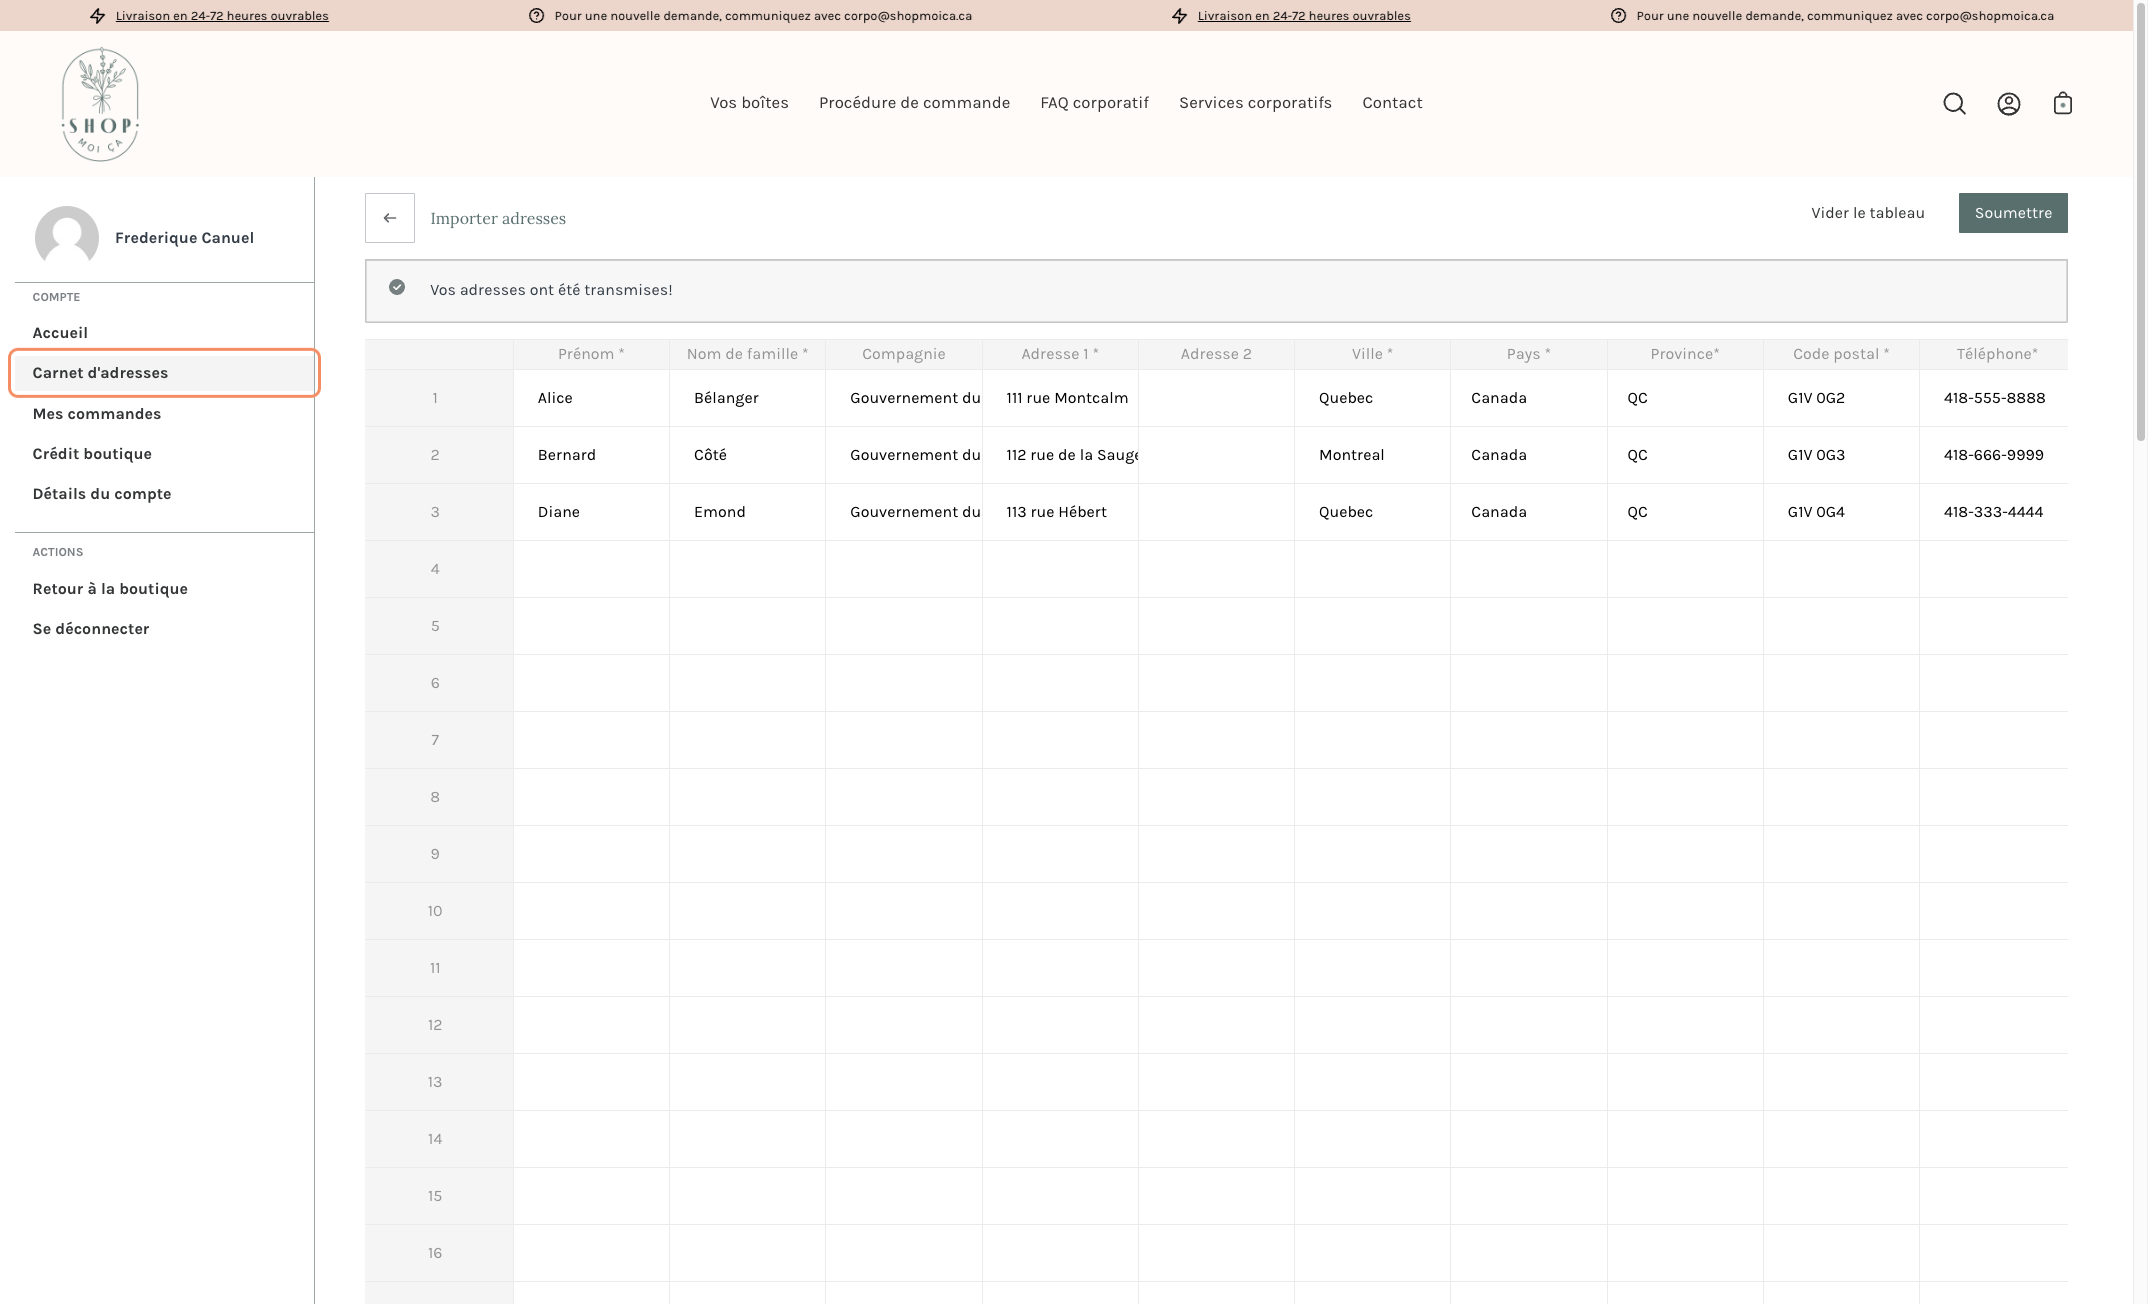Click the Code postal column header
The height and width of the screenshot is (1304, 2148).
pos(1841,354)
